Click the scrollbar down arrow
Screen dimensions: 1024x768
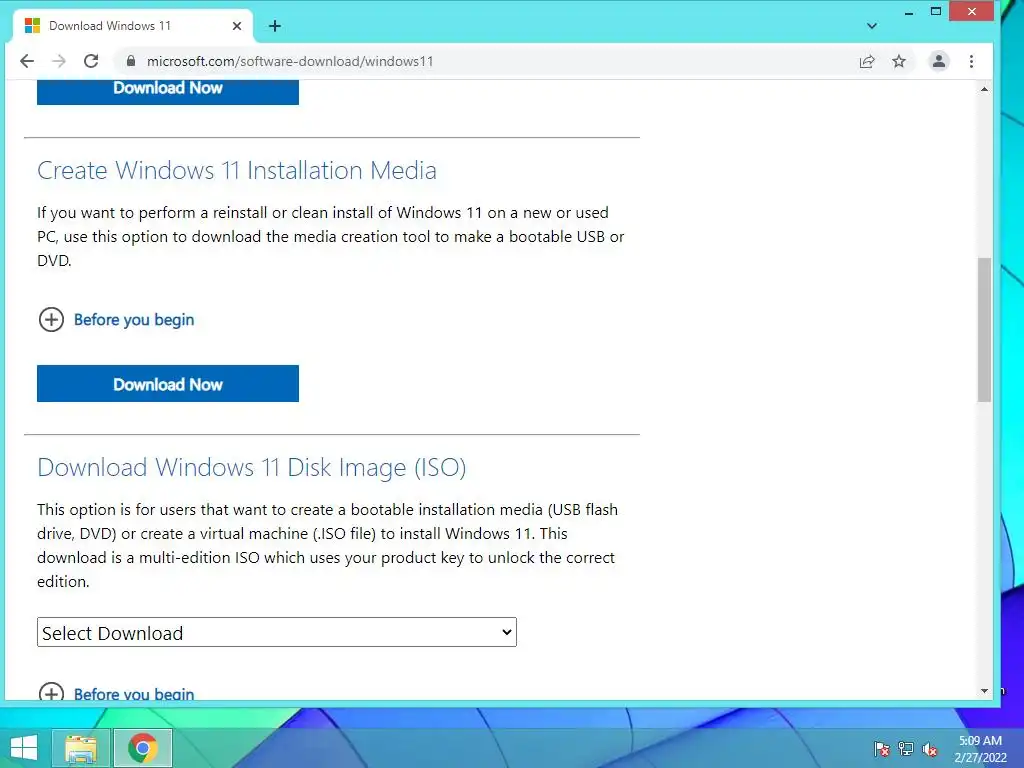(x=984, y=691)
